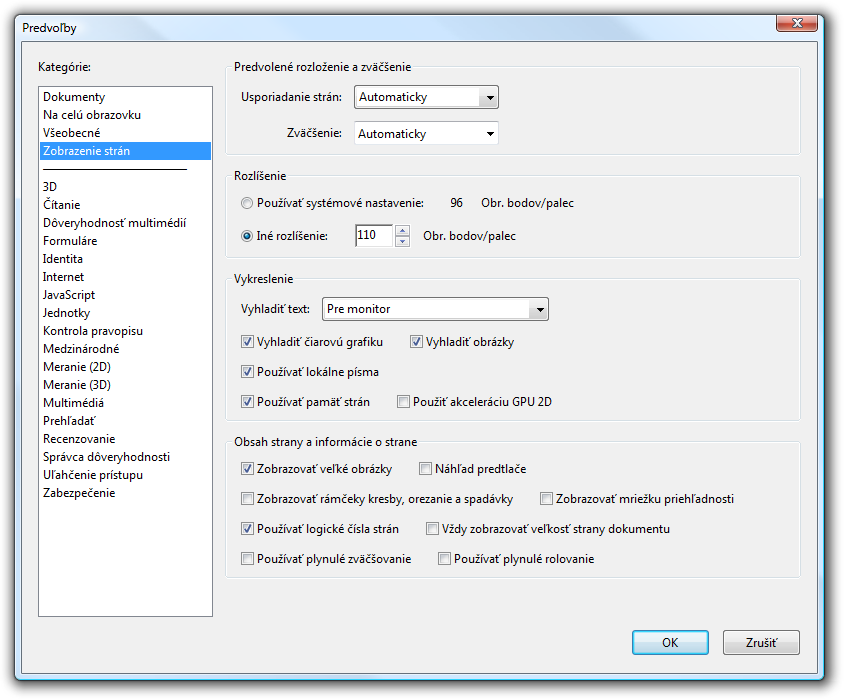Increase resolution value with stepper up arrow
844x699 pixels.
click(402, 231)
